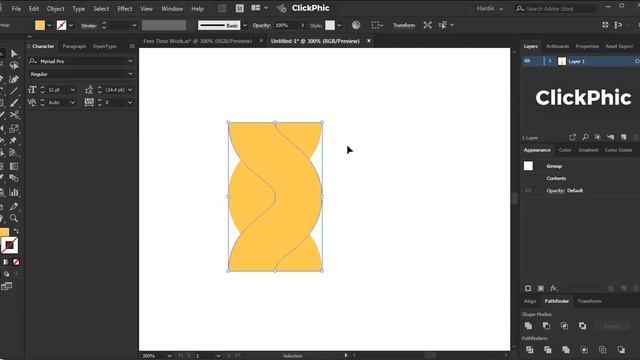Open zoom level 300% dropdown
This screenshot has height=360, width=640.
click(x=169, y=356)
